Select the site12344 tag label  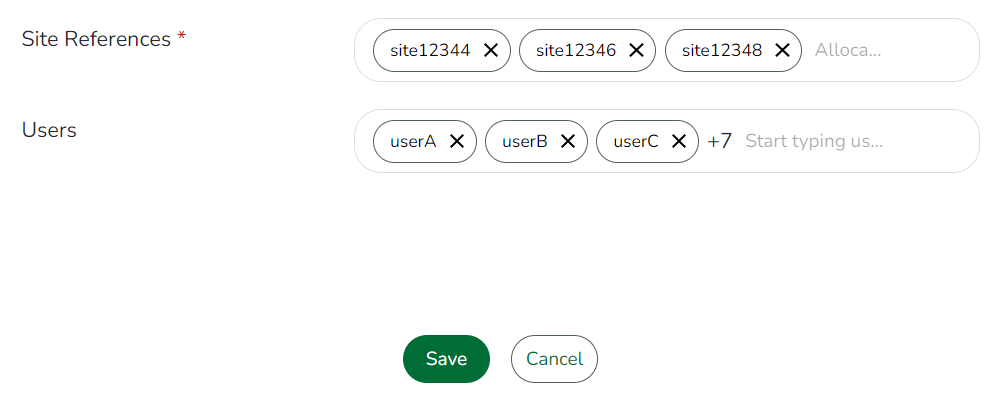tap(430, 50)
